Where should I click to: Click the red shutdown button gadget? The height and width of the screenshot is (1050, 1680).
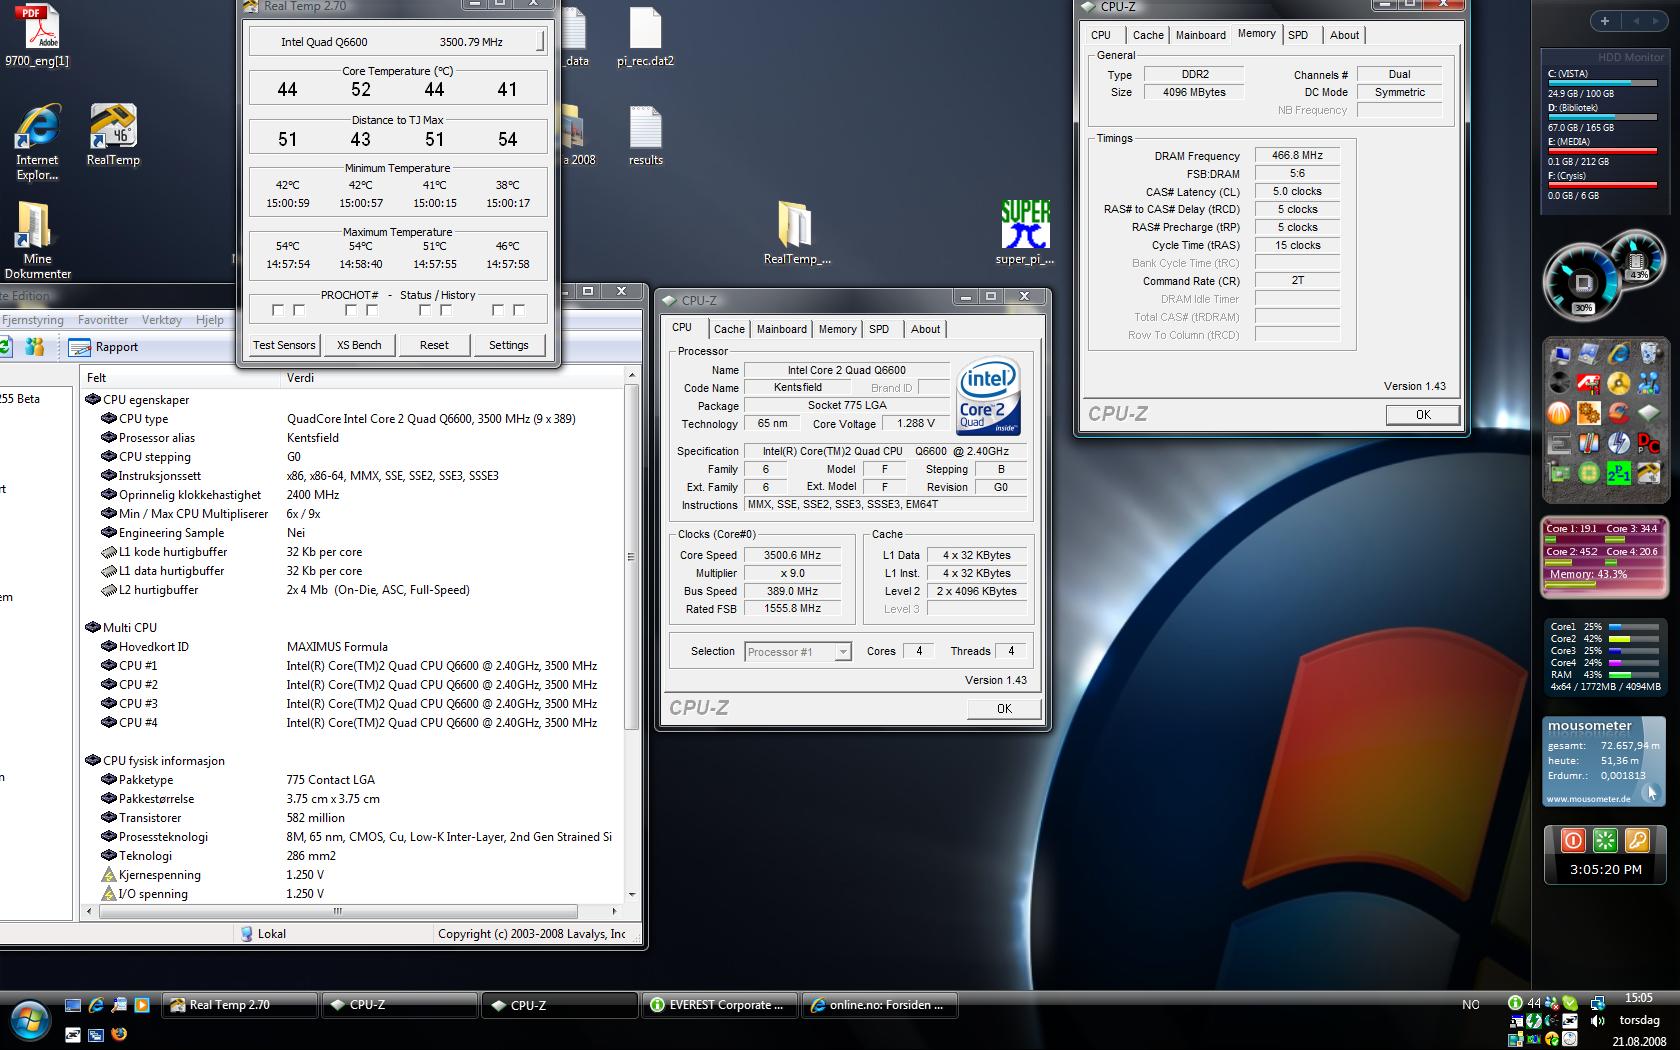point(1573,840)
